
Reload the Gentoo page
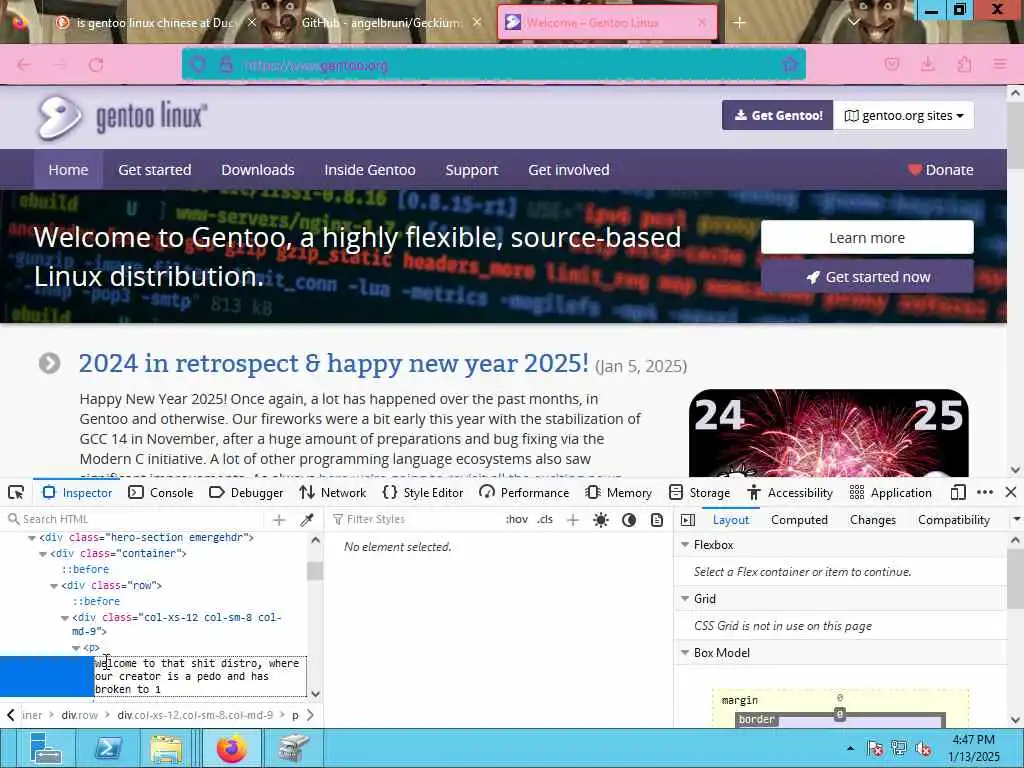[96, 64]
